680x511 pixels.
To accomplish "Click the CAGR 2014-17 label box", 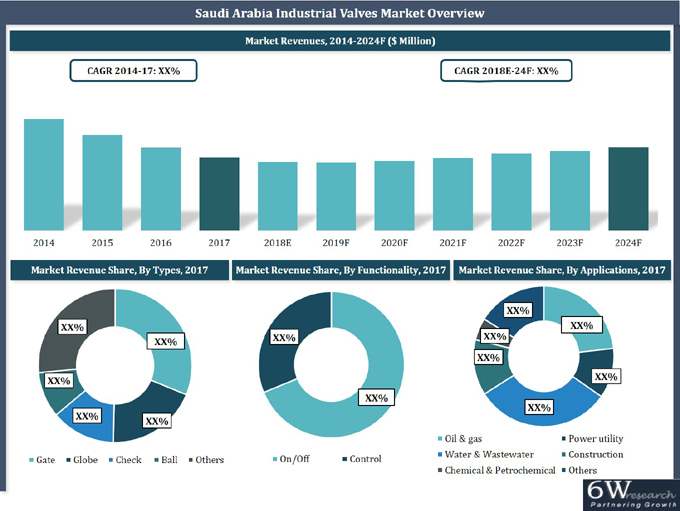I will [134, 71].
